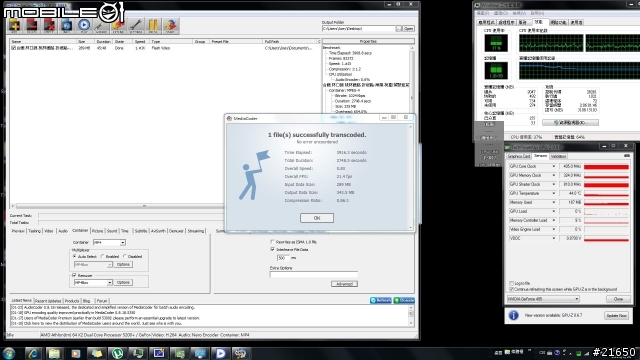This screenshot has width=640, height=360.
Task: Open Windows Explorer from the taskbar
Action: tap(54, 353)
